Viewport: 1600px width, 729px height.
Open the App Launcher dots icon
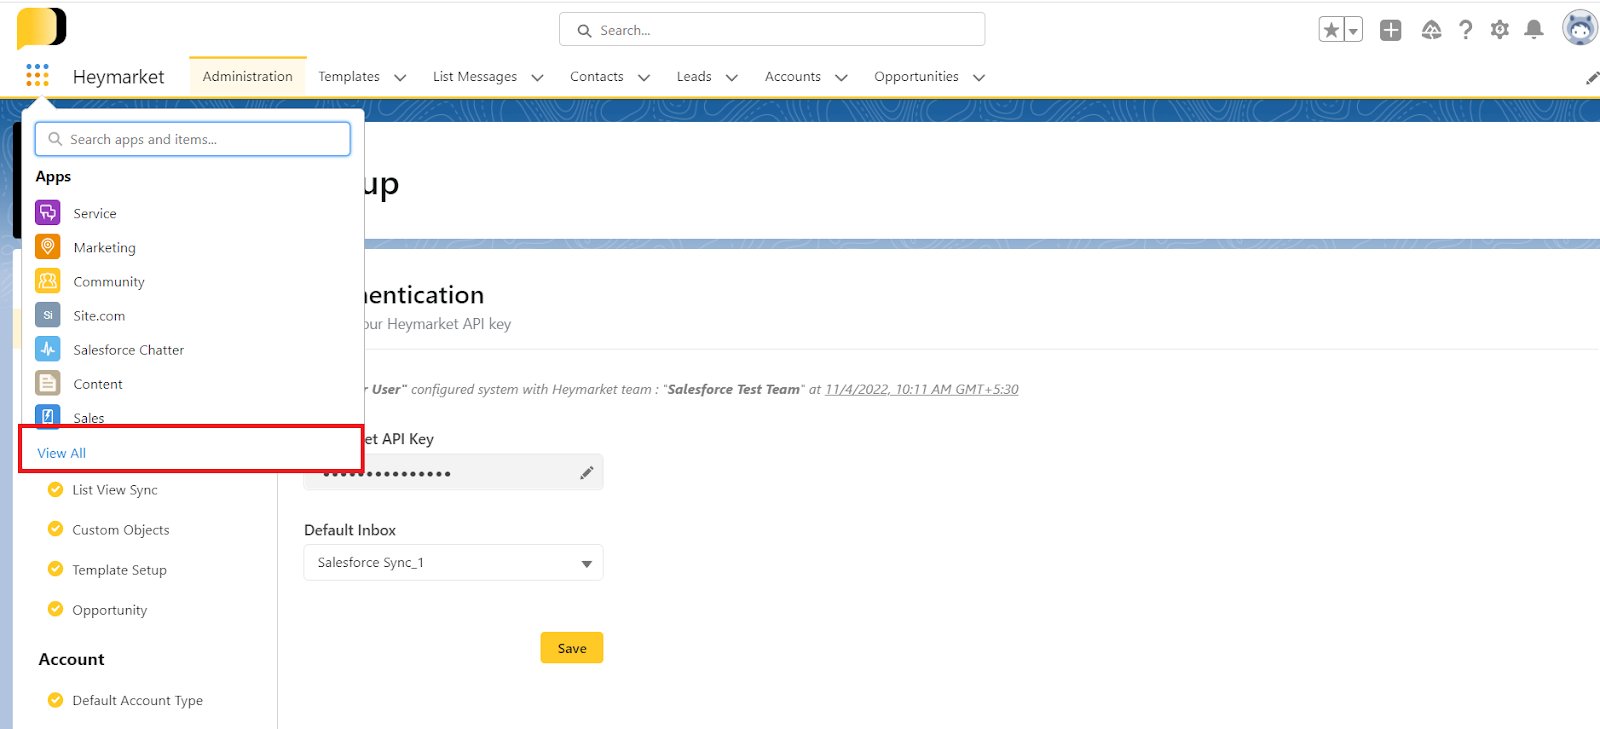coord(37,76)
